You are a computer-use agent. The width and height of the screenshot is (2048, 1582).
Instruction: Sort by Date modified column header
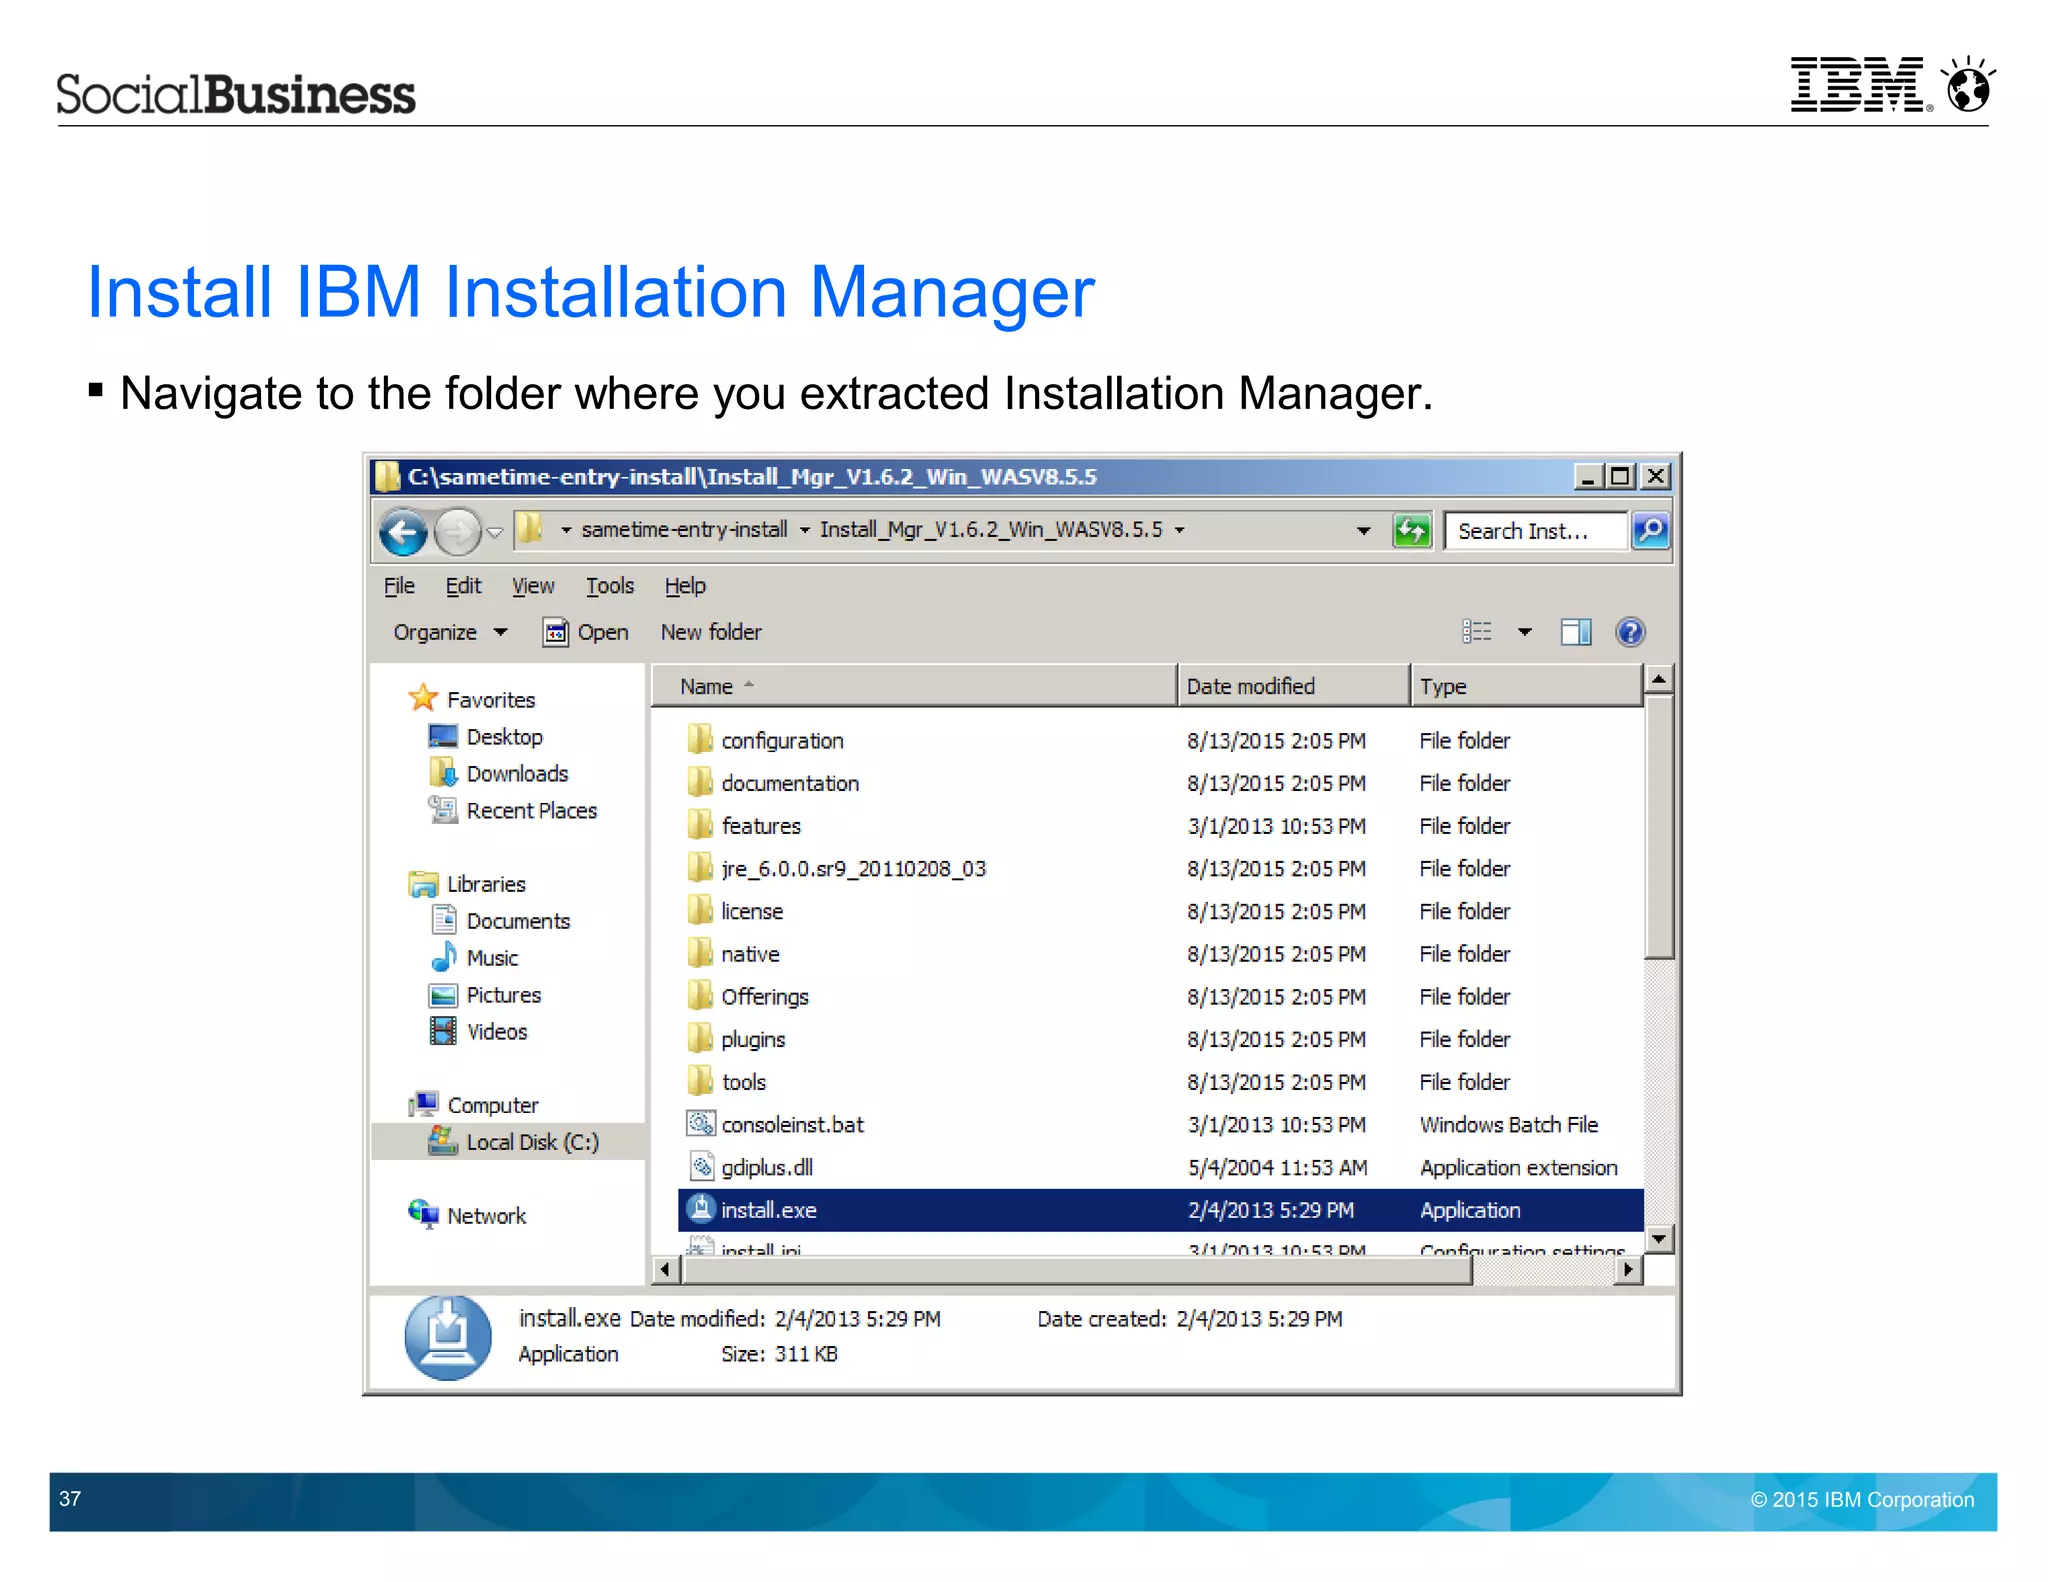(x=1294, y=686)
